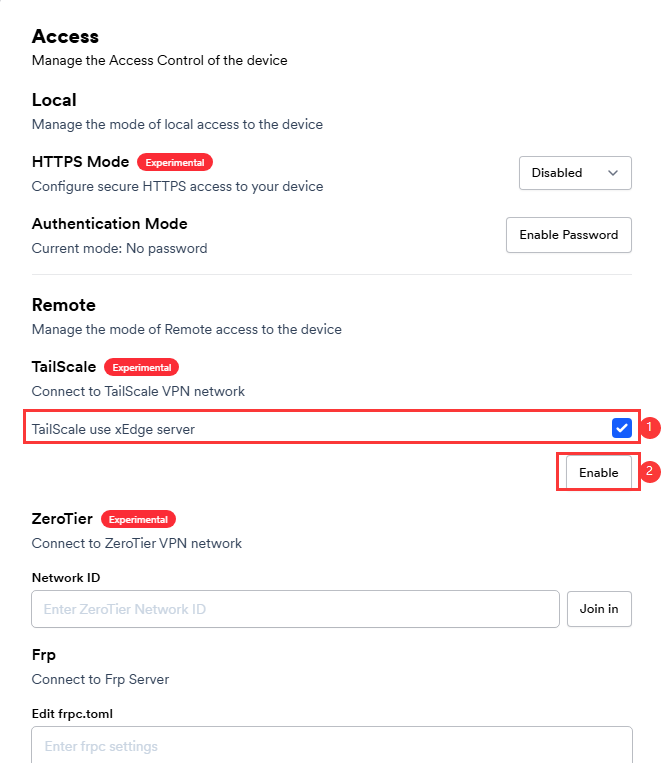The width and height of the screenshot is (661, 763).
Task: Click the Experimental badge beside HTTPS Mode
Action: tap(175, 162)
